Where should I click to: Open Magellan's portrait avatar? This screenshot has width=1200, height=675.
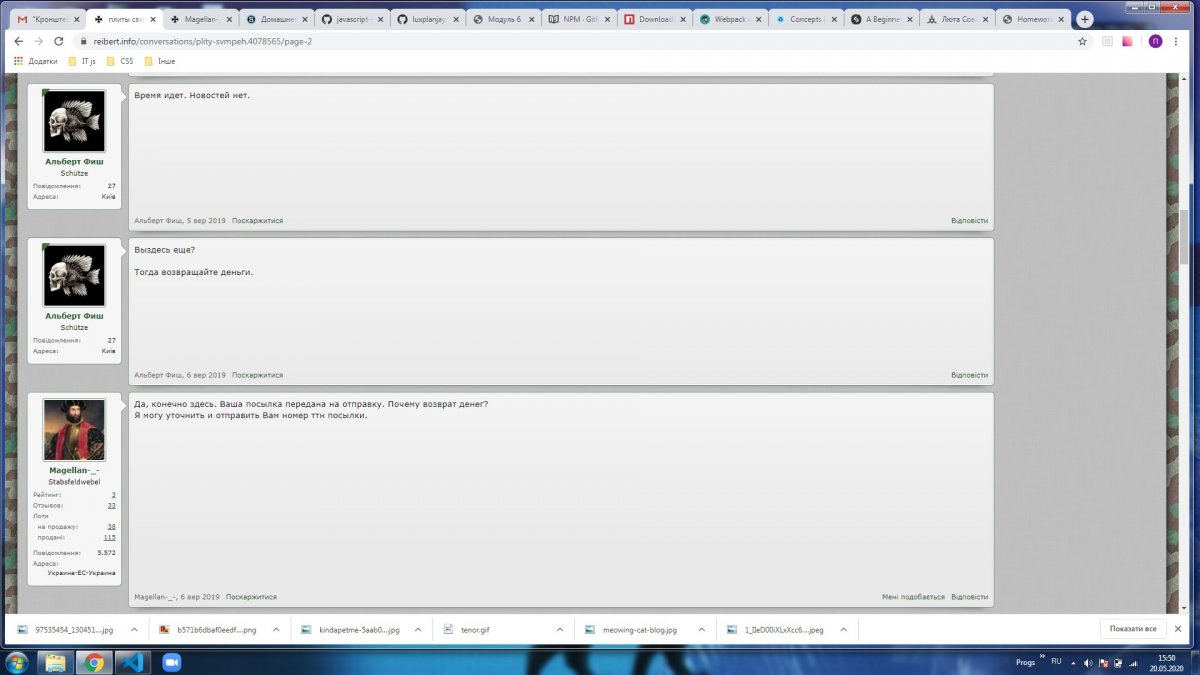pos(74,430)
